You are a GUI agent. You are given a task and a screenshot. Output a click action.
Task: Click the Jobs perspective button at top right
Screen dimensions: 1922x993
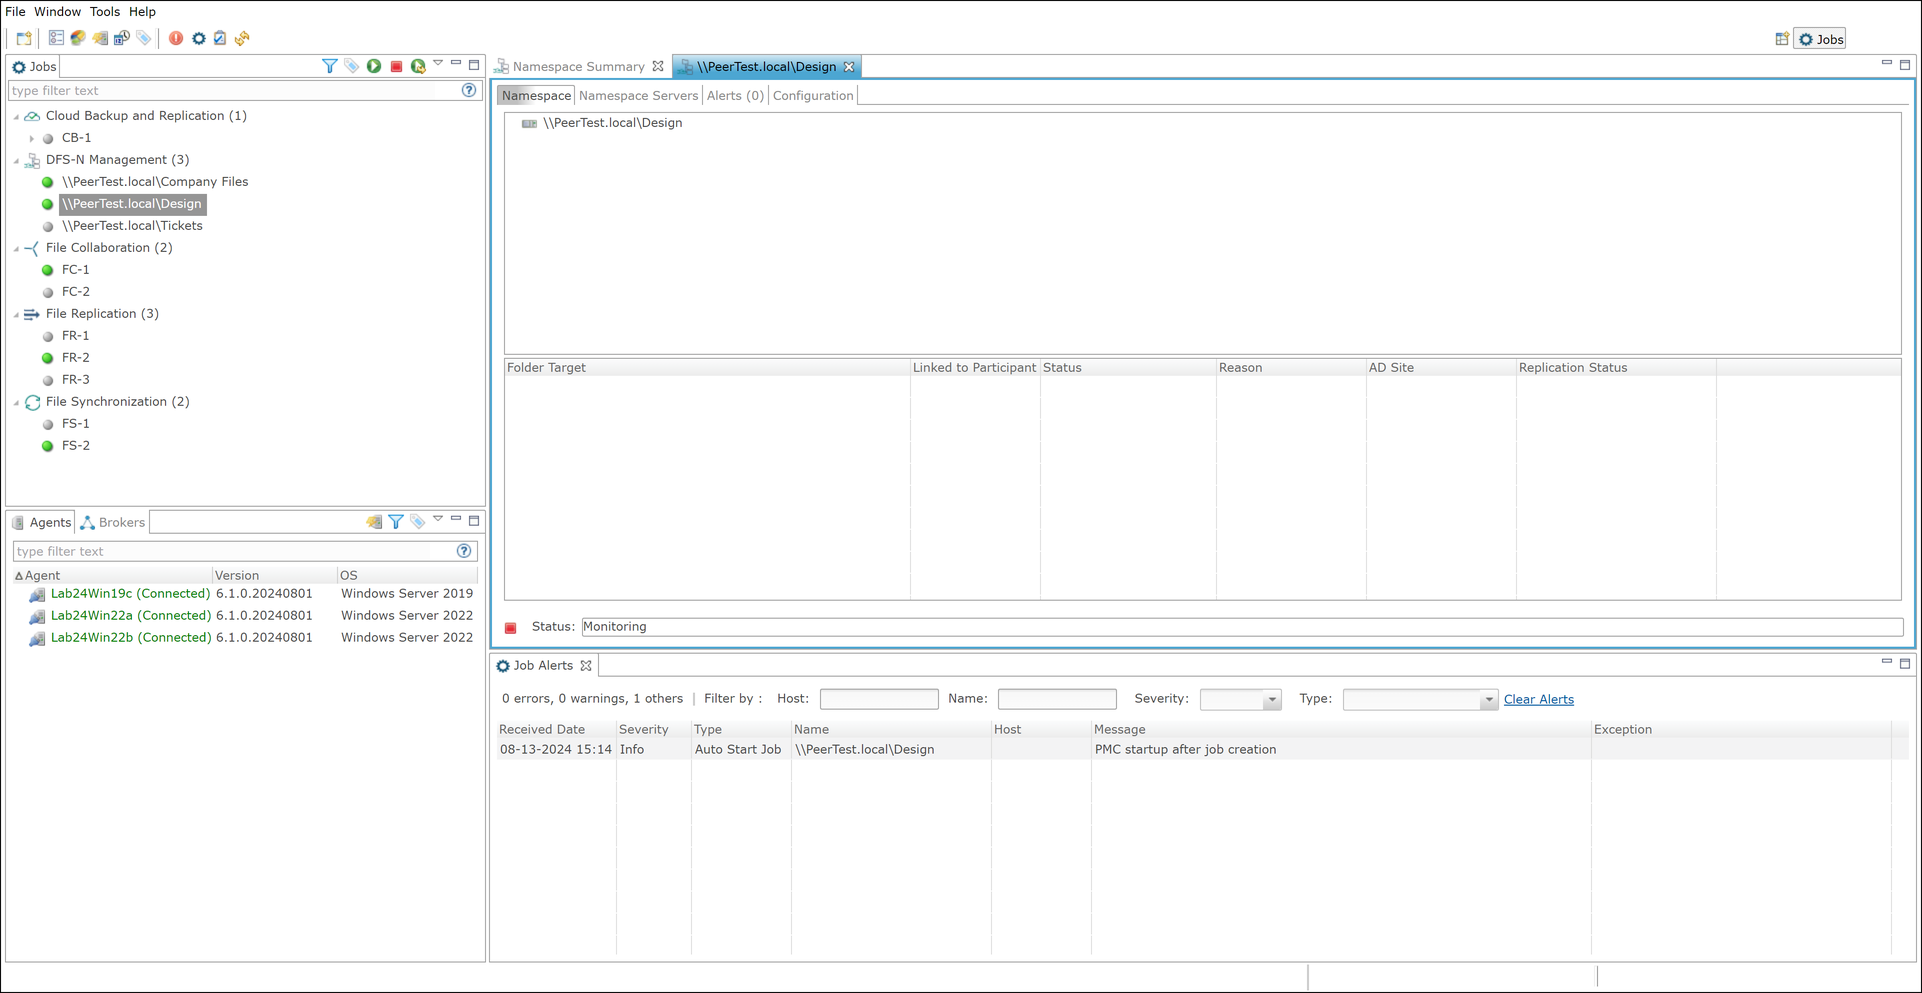[1821, 39]
